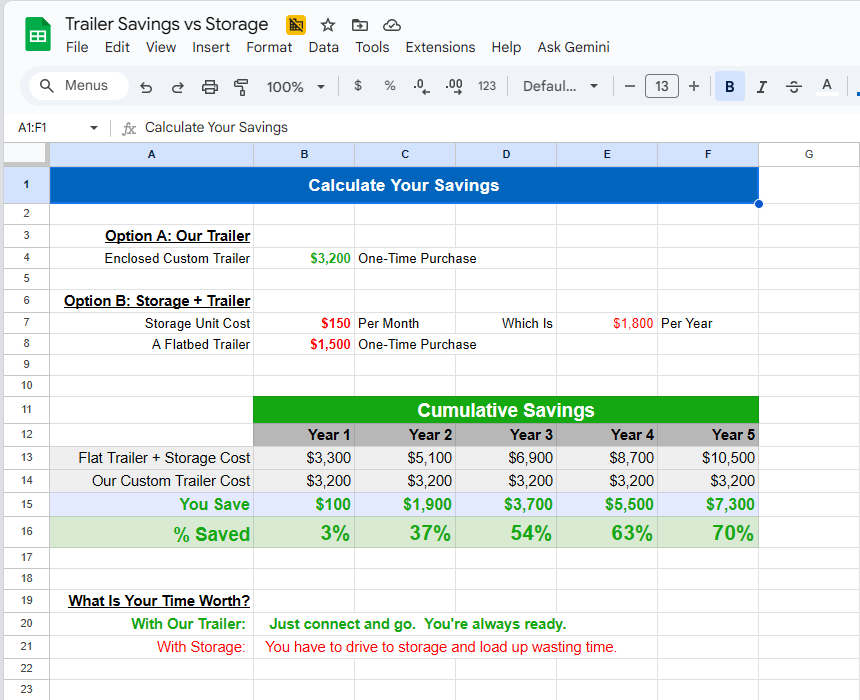The height and width of the screenshot is (700, 860).
Task: Toggle Bold formatting button
Action: point(729,87)
